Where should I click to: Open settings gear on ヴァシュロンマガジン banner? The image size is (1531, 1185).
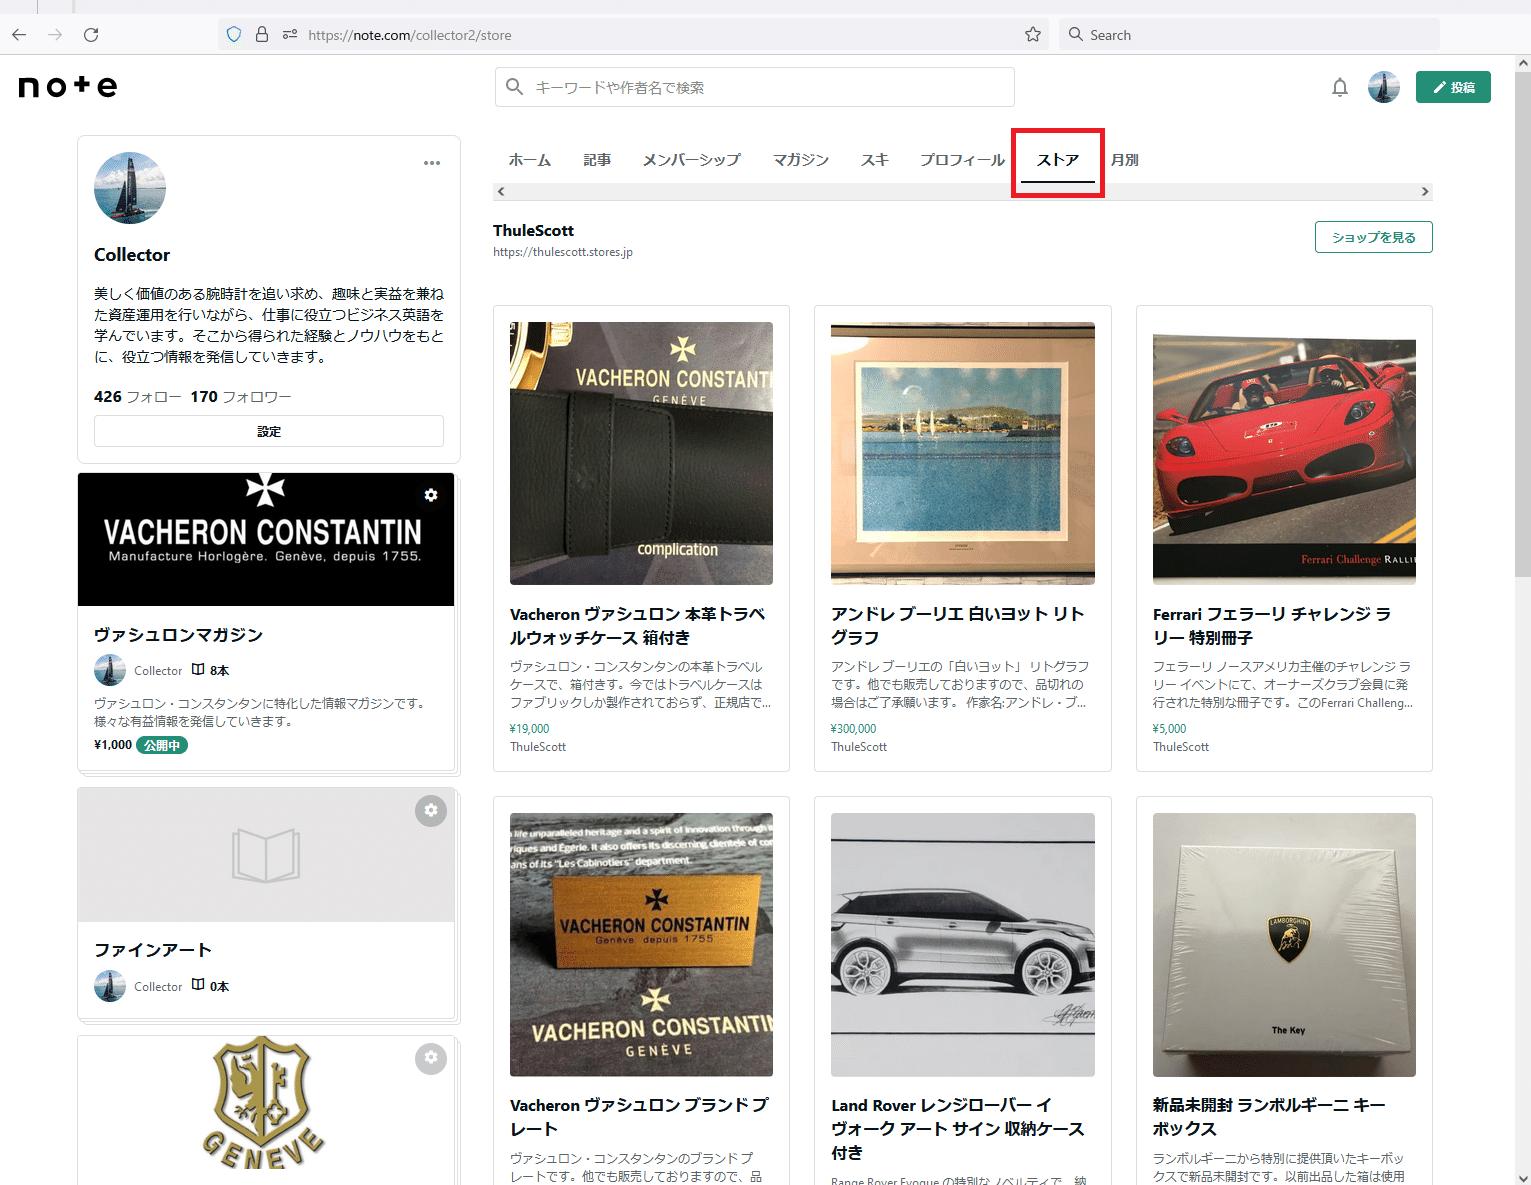point(431,495)
